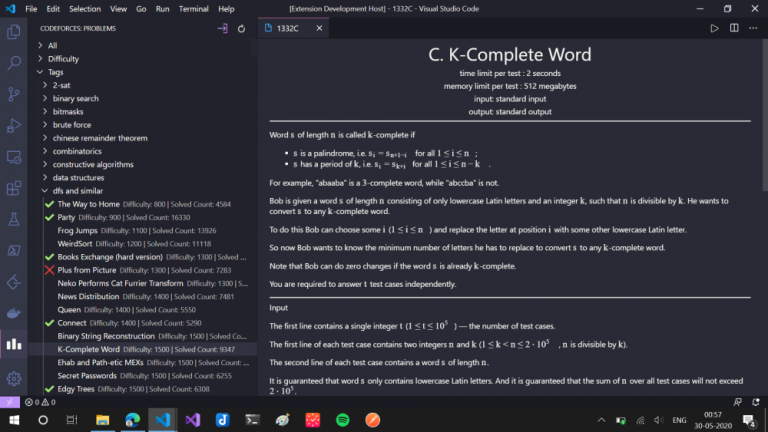
Task: Open Spotify from the taskbar
Action: point(342,420)
